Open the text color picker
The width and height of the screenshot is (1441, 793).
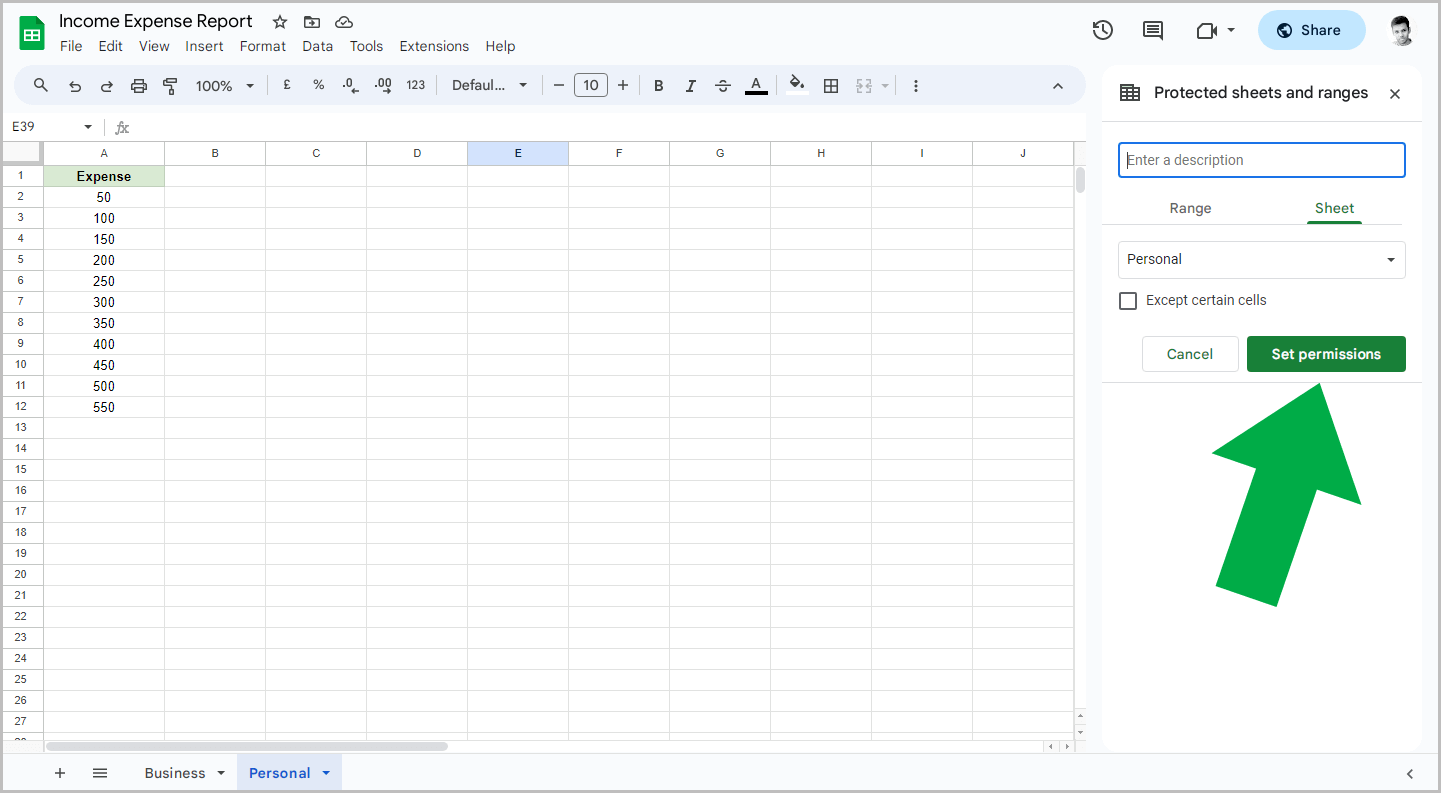(756, 86)
